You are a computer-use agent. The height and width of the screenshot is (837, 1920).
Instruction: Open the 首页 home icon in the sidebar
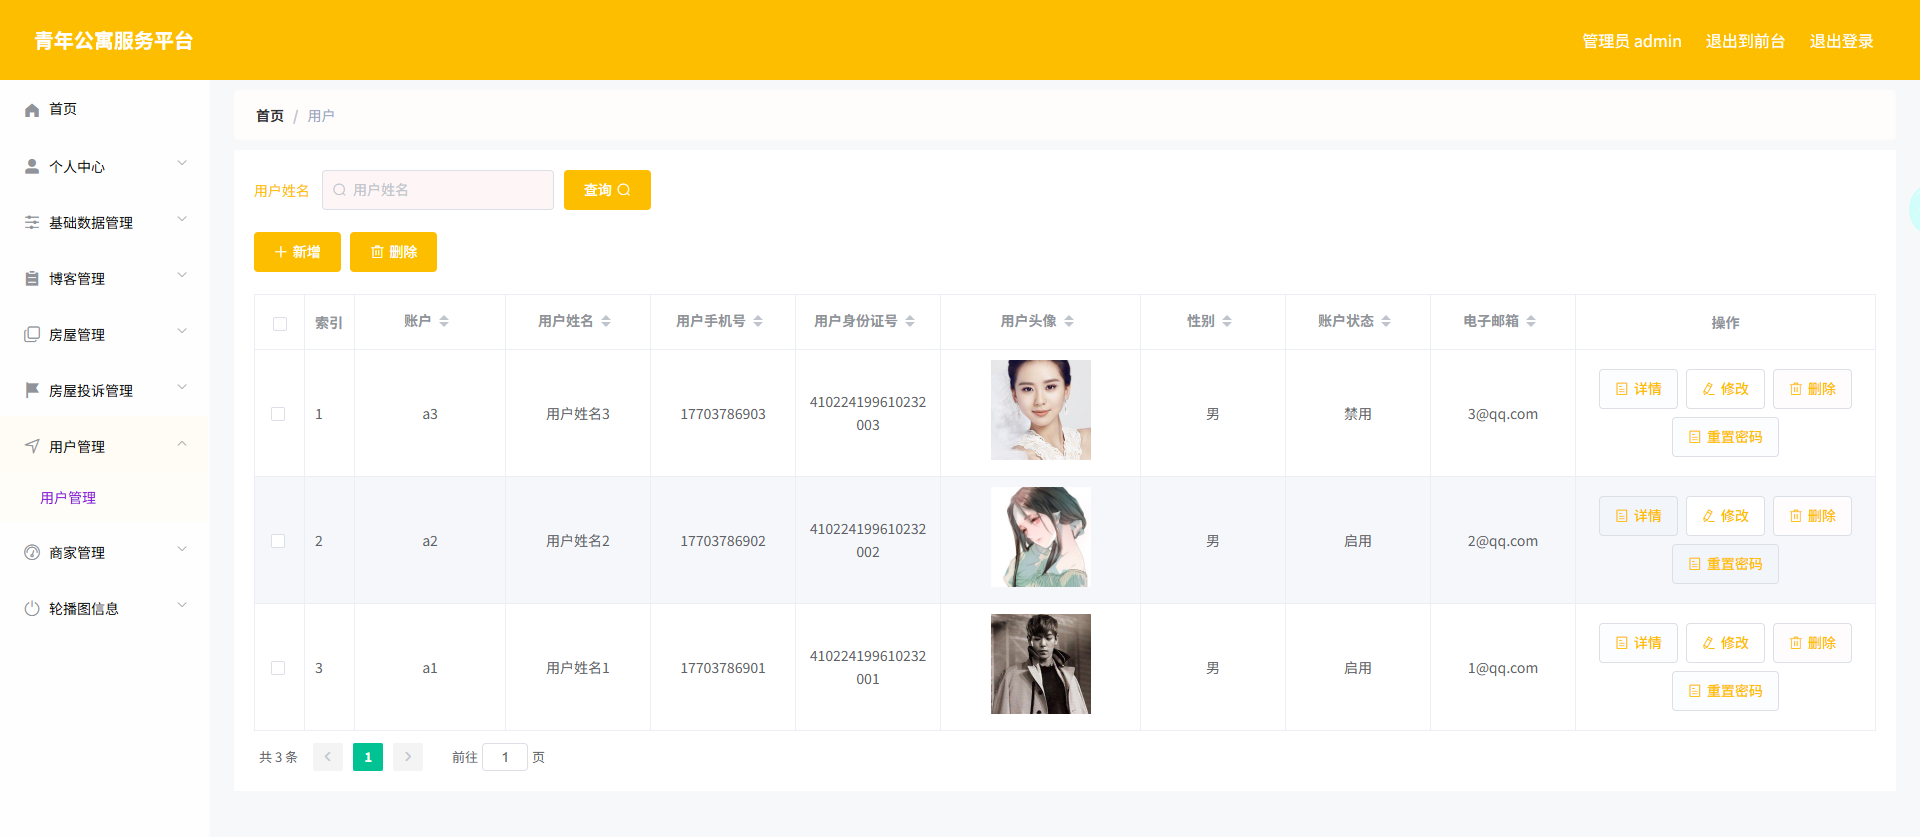point(32,110)
